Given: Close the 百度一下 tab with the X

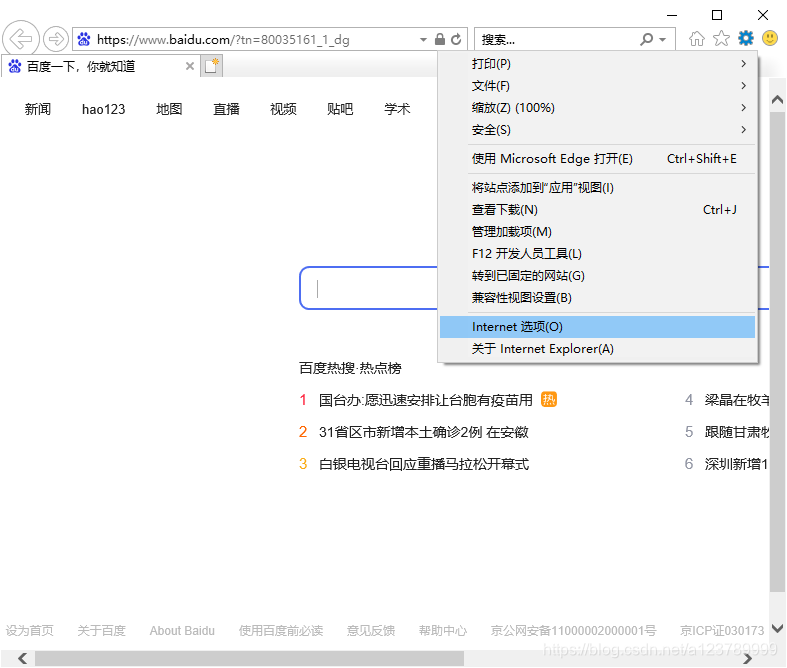Looking at the screenshot, I should 190,66.
